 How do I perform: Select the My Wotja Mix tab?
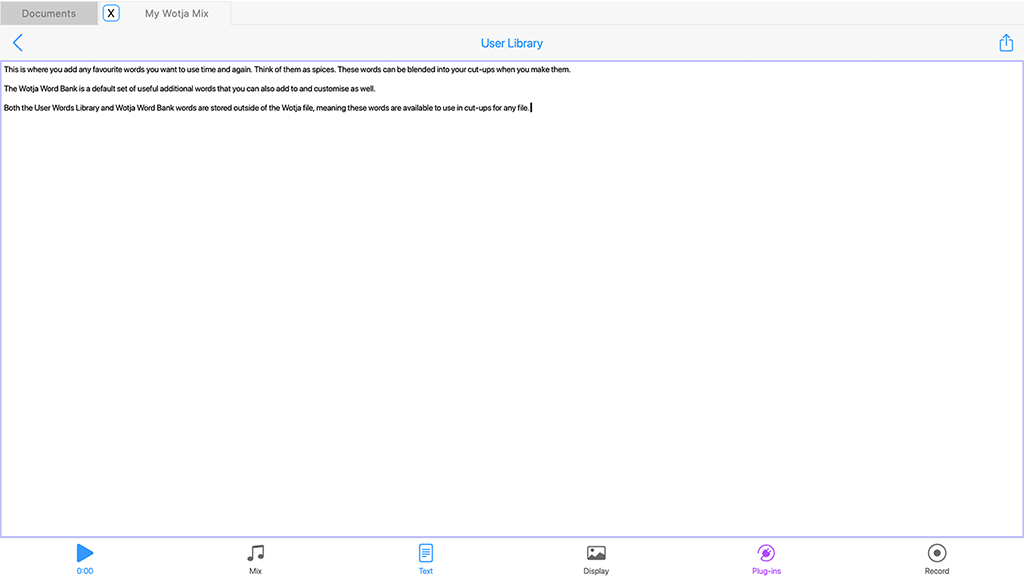point(177,14)
